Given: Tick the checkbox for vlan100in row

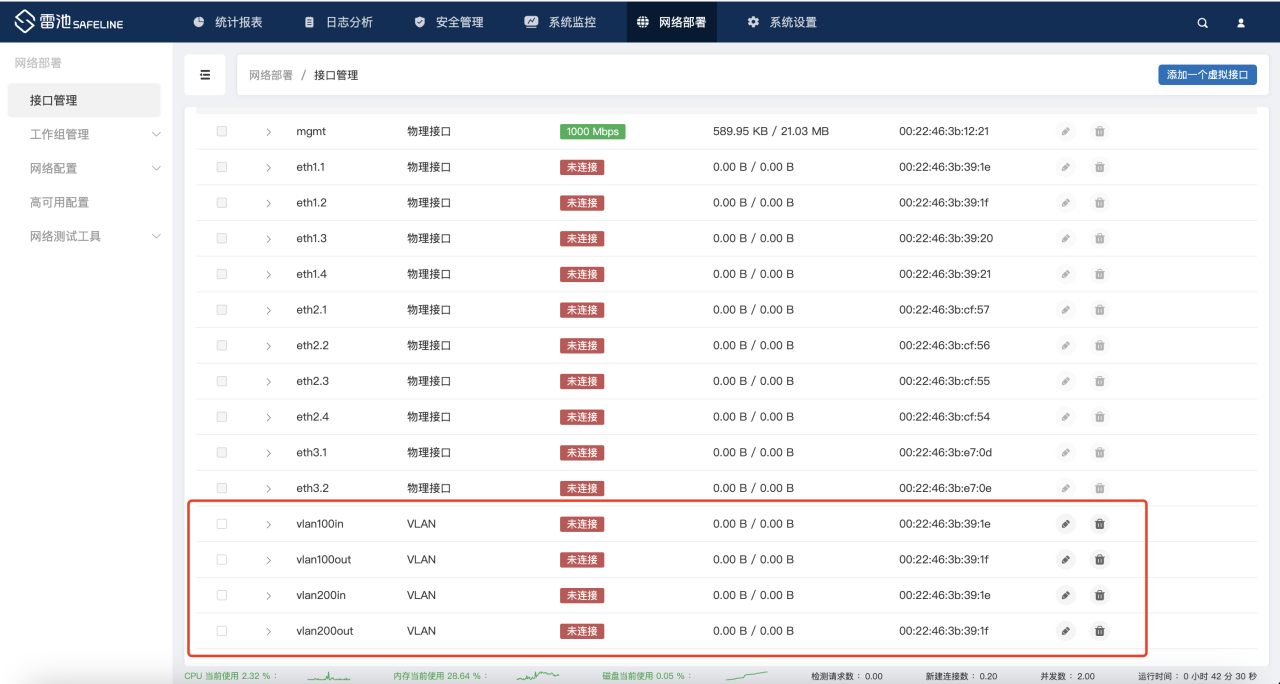Looking at the screenshot, I should (x=222, y=524).
